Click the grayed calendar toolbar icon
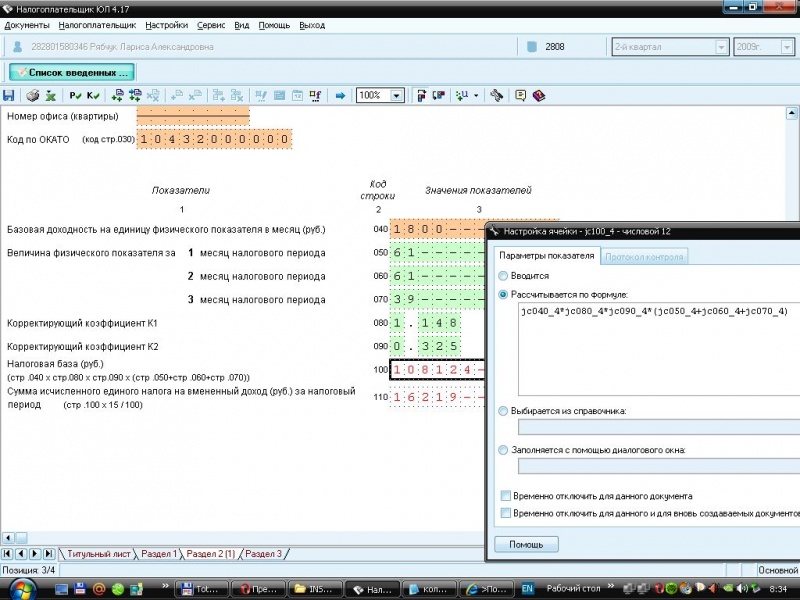Image resolution: width=800 pixels, height=600 pixels. pyautogui.click(x=297, y=95)
